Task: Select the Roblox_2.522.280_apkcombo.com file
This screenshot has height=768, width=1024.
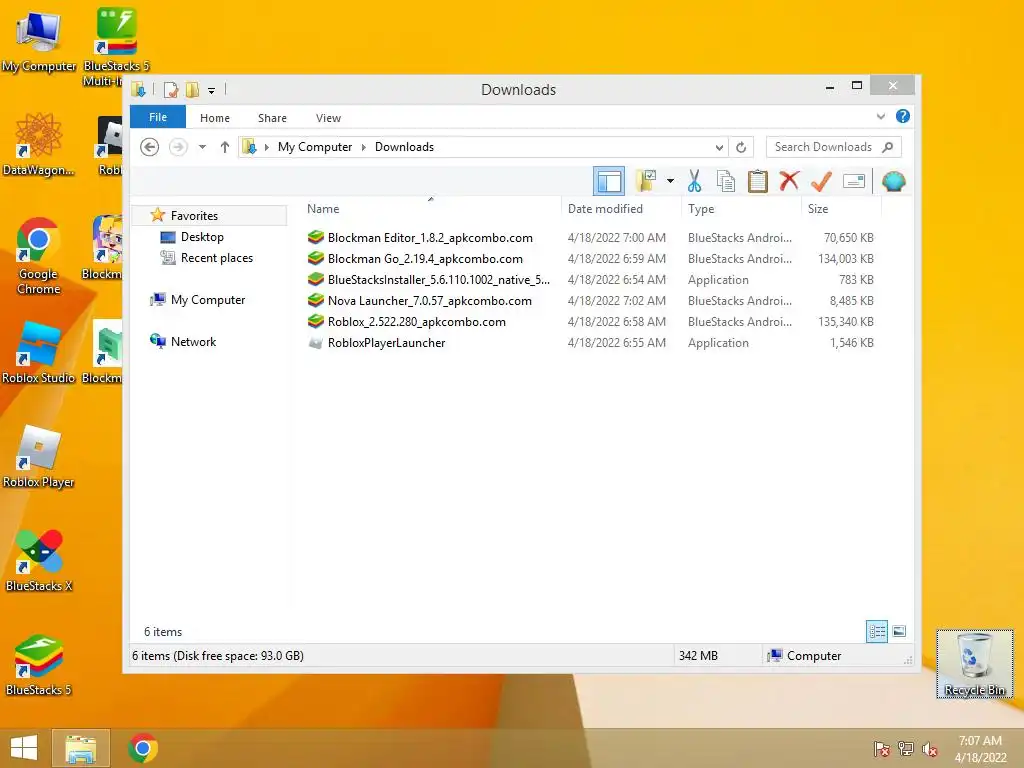Action: pyautogui.click(x=416, y=321)
